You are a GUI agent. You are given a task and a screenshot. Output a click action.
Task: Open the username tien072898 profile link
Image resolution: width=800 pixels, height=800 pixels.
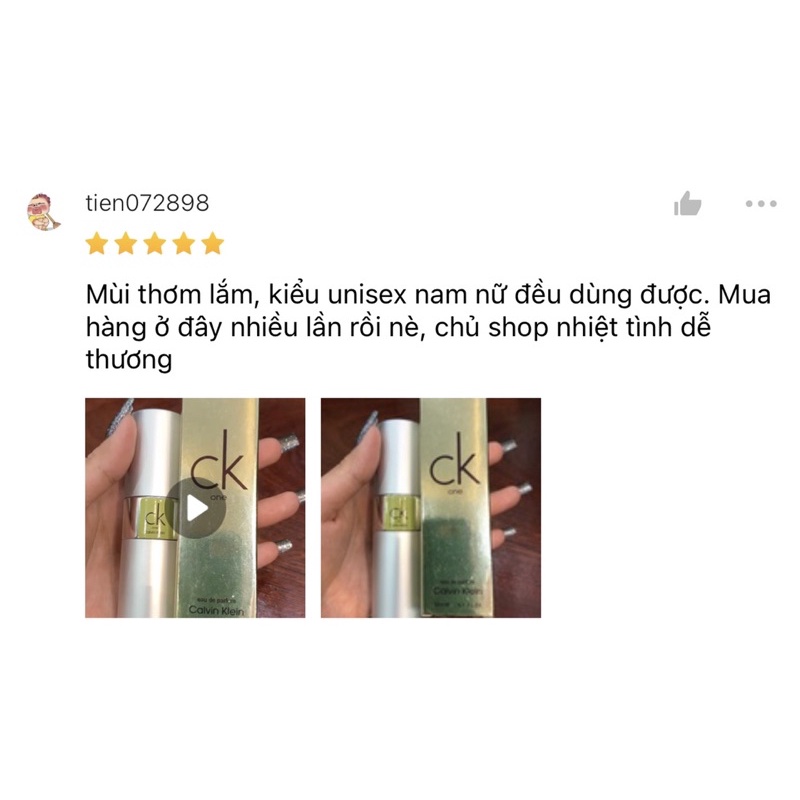point(147,203)
